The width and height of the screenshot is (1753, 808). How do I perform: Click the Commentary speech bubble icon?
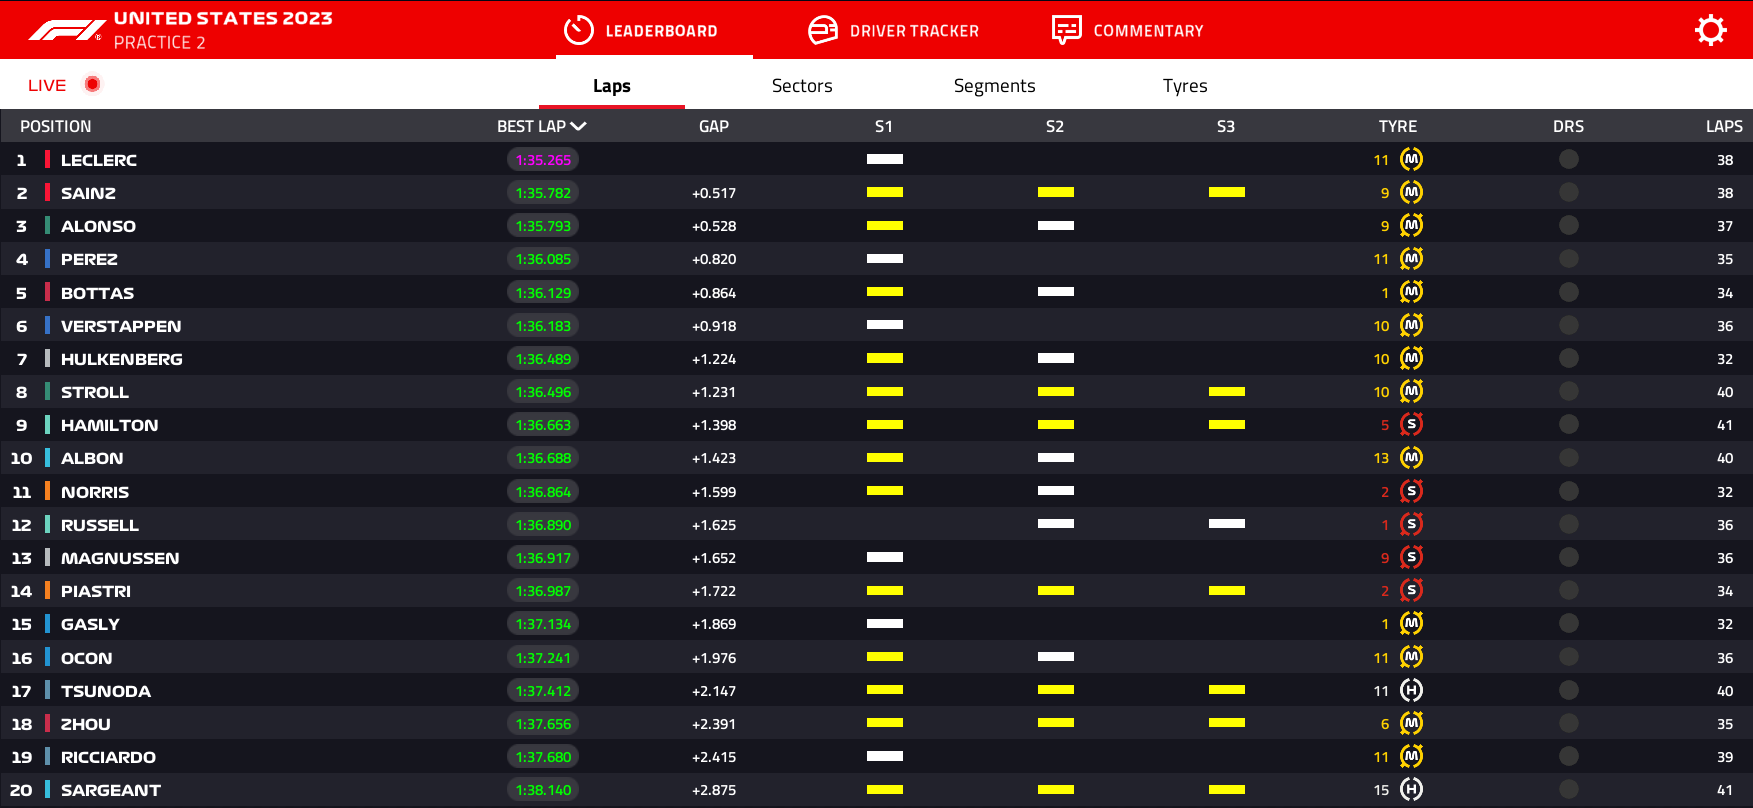coord(1067,30)
